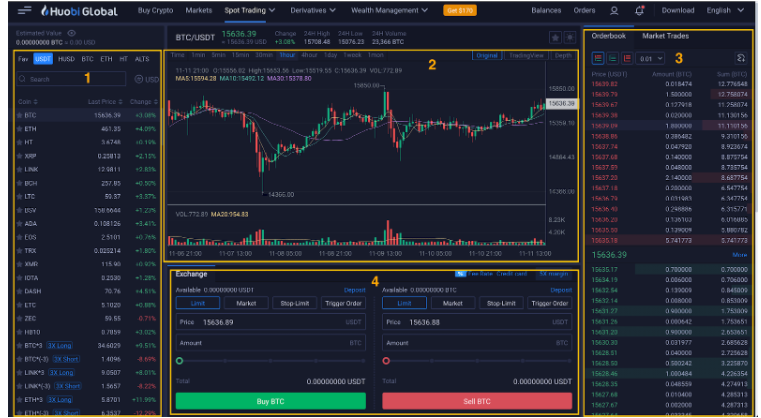The width and height of the screenshot is (761, 418).
Task: Click magnifier icon in coin search
Action: click(x=22, y=79)
